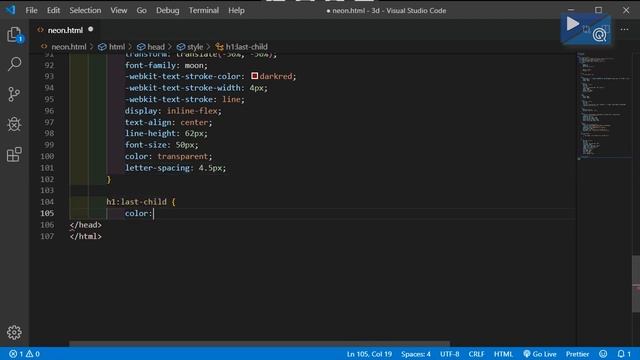Click neon.html in the breadcrumb

69,47
